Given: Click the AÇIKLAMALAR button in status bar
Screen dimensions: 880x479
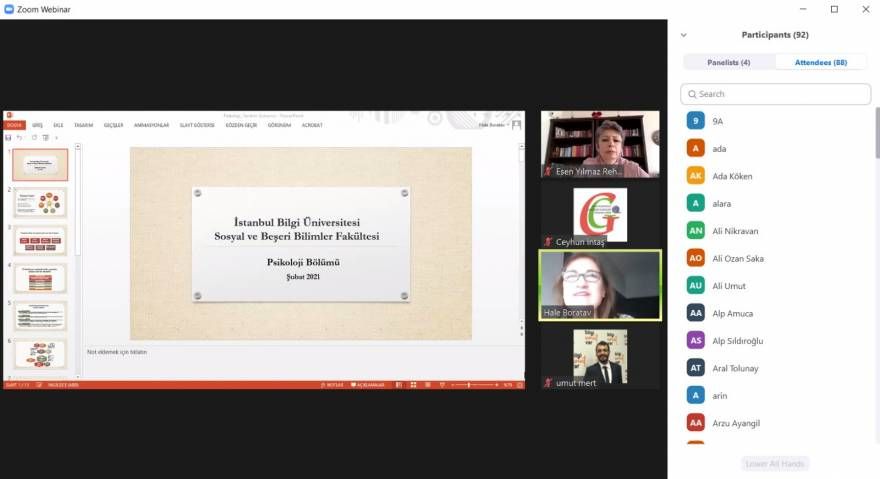Looking at the screenshot, I should pyautogui.click(x=368, y=385).
